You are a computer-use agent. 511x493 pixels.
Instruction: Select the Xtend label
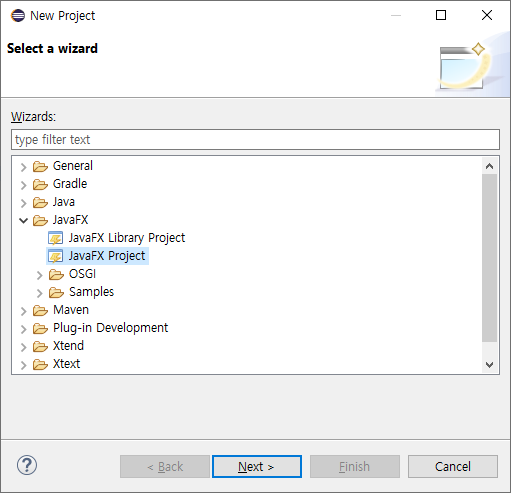coord(68,346)
